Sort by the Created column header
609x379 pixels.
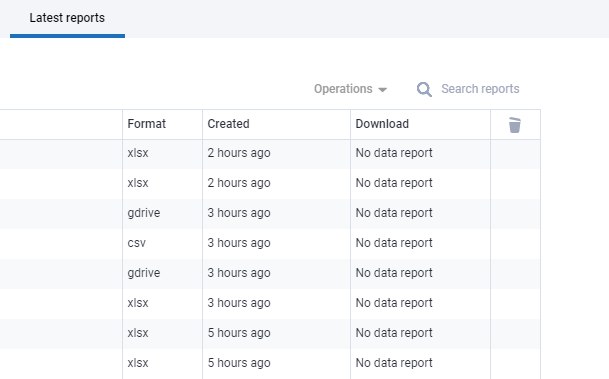228,124
